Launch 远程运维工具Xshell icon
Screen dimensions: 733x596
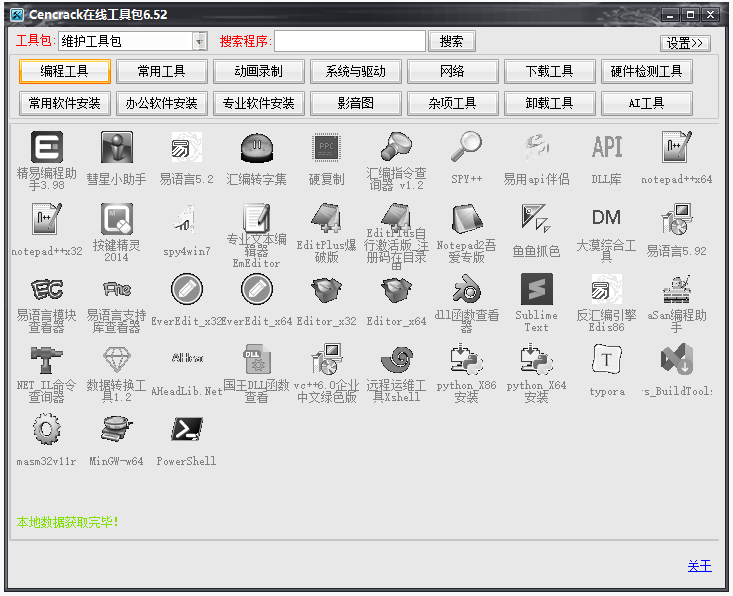(x=396, y=361)
